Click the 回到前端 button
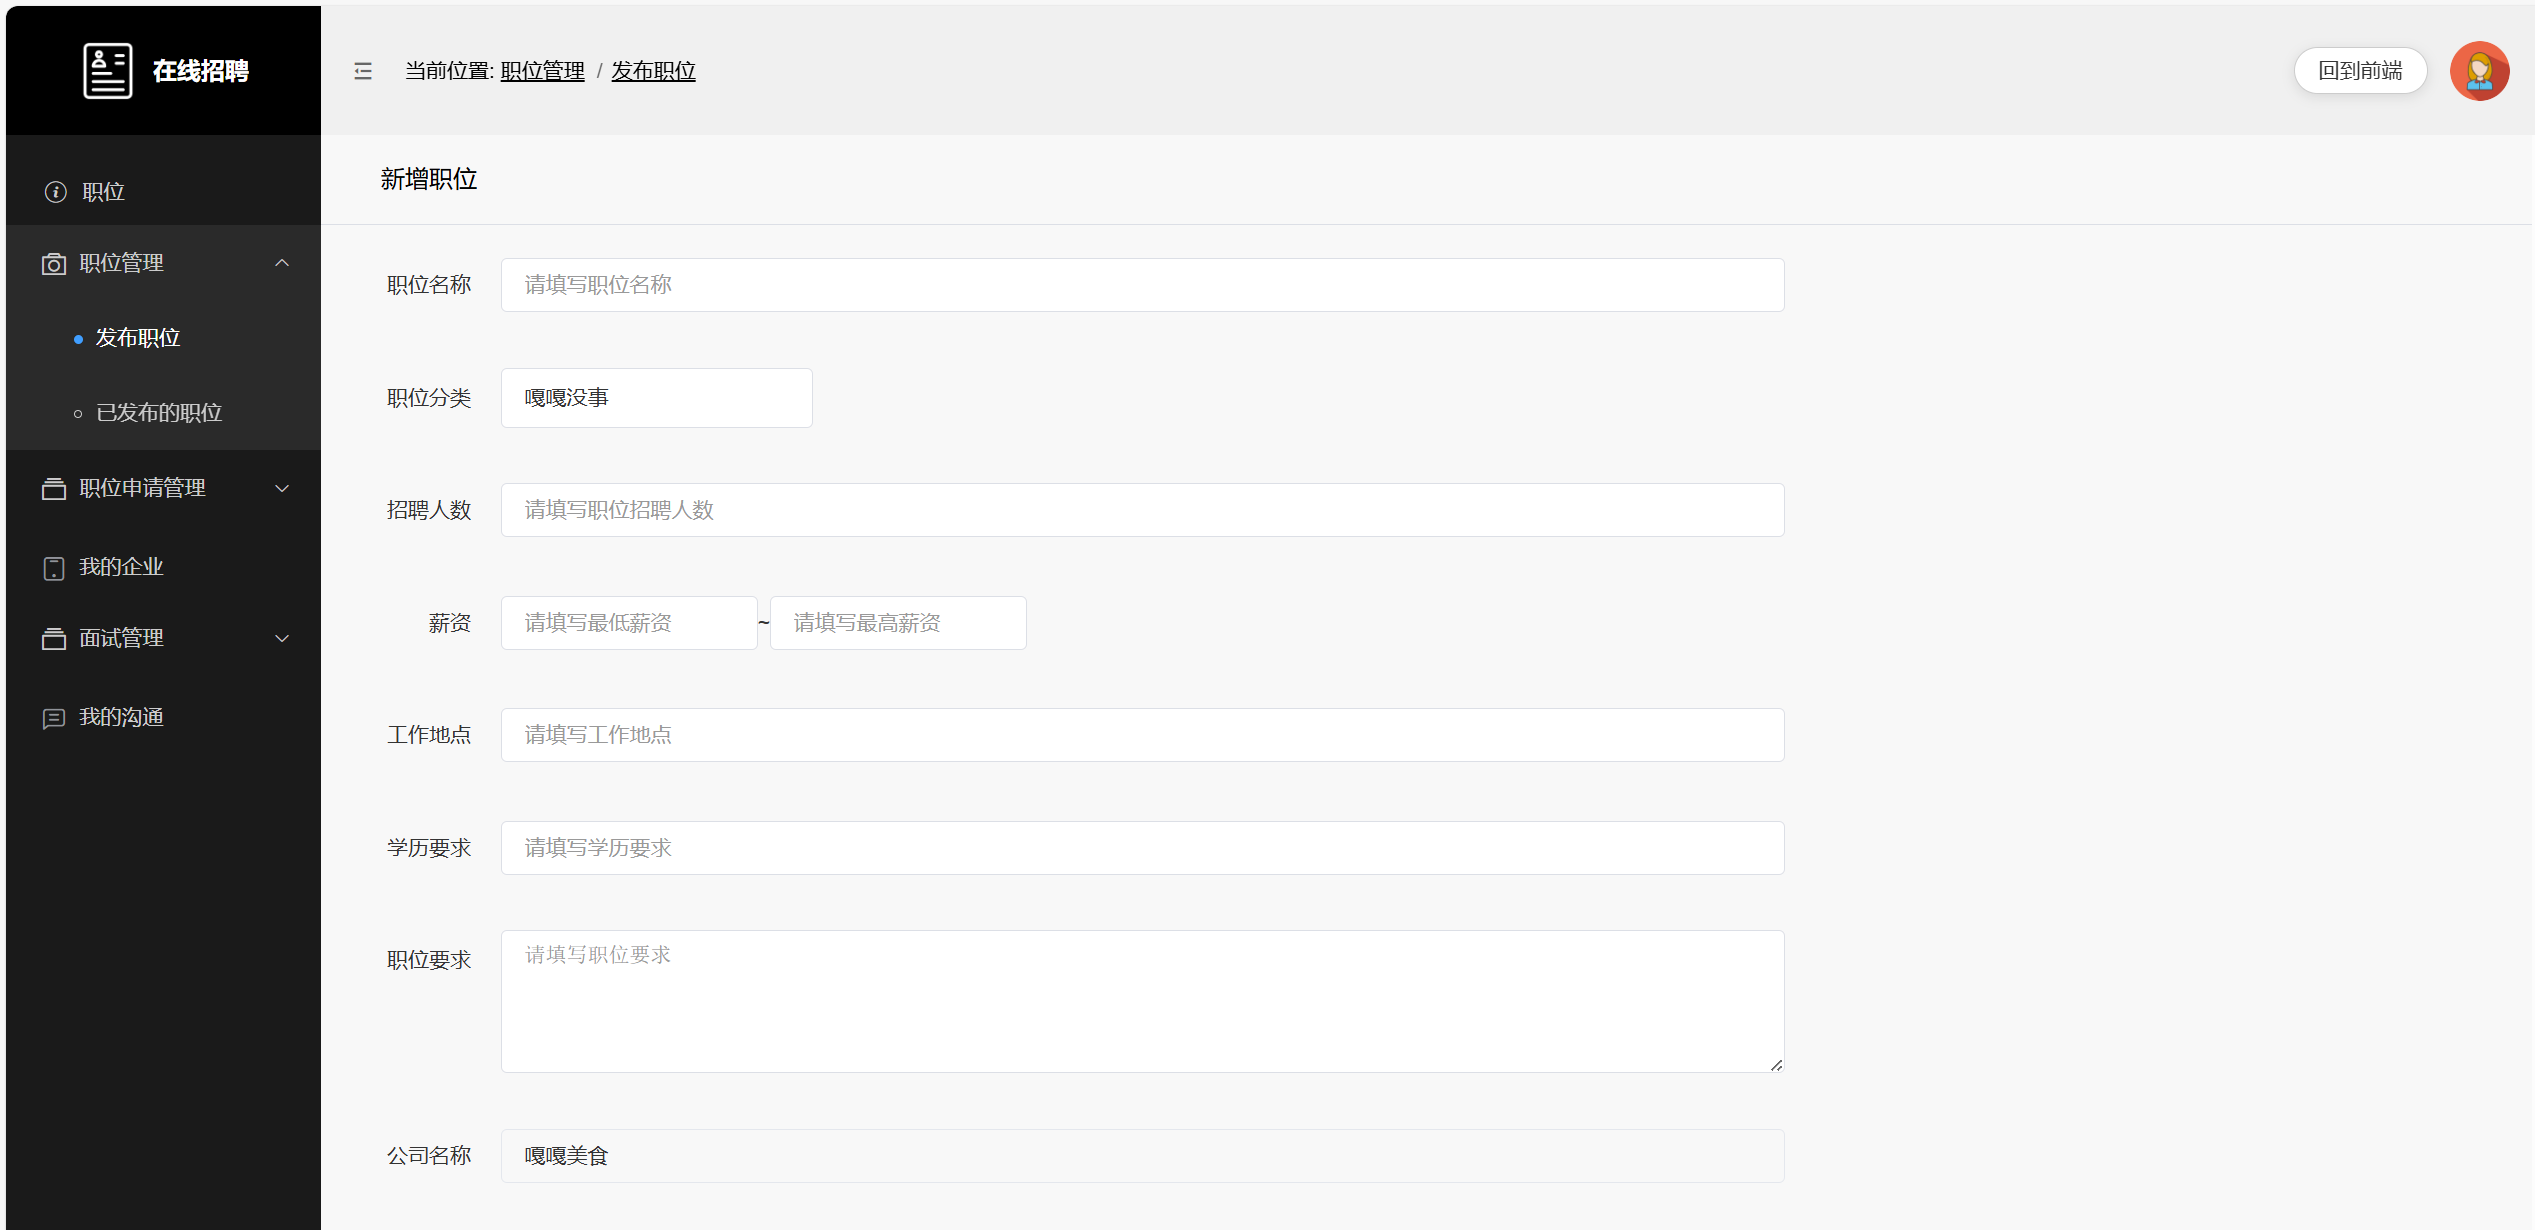2535x1230 pixels. pos(2359,71)
